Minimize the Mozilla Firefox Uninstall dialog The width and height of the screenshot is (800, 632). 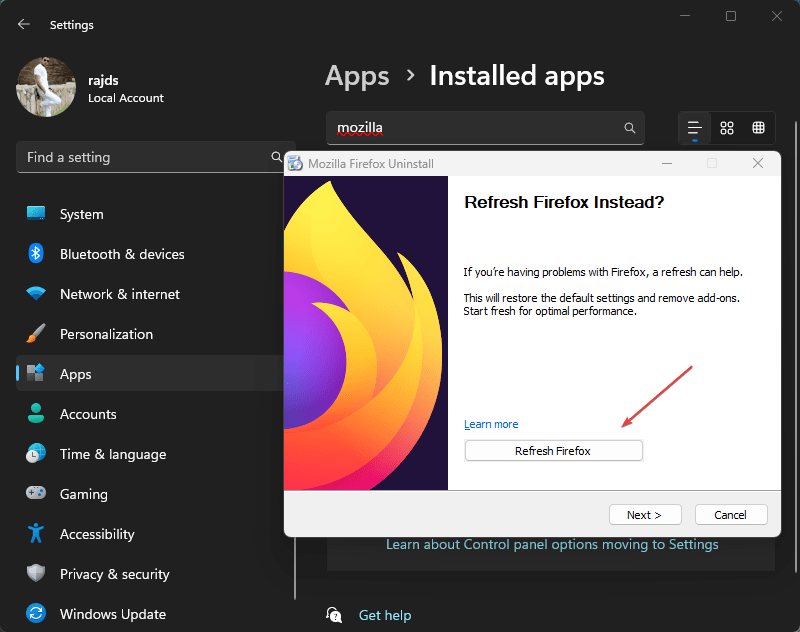(666, 163)
